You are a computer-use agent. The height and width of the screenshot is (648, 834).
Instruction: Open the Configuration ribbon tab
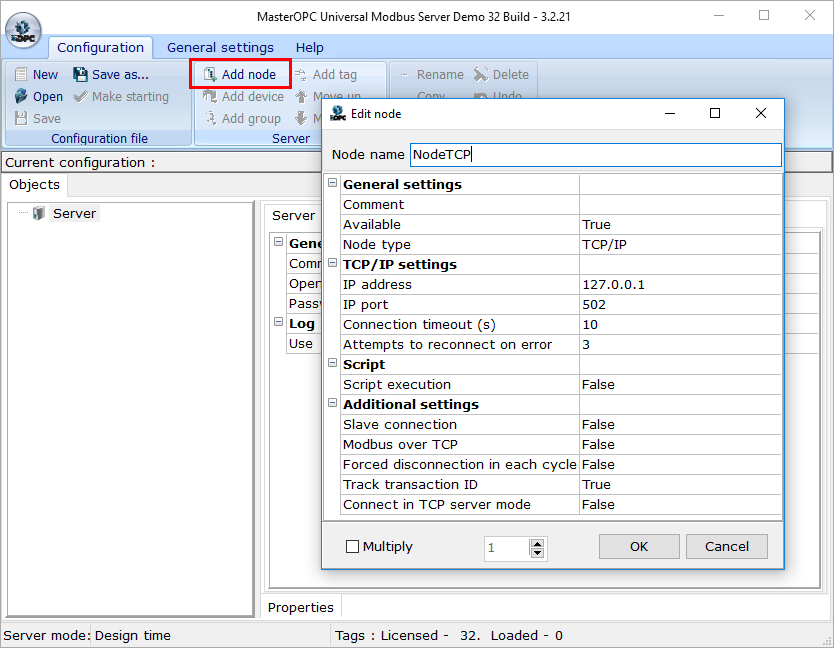pyautogui.click(x=101, y=47)
